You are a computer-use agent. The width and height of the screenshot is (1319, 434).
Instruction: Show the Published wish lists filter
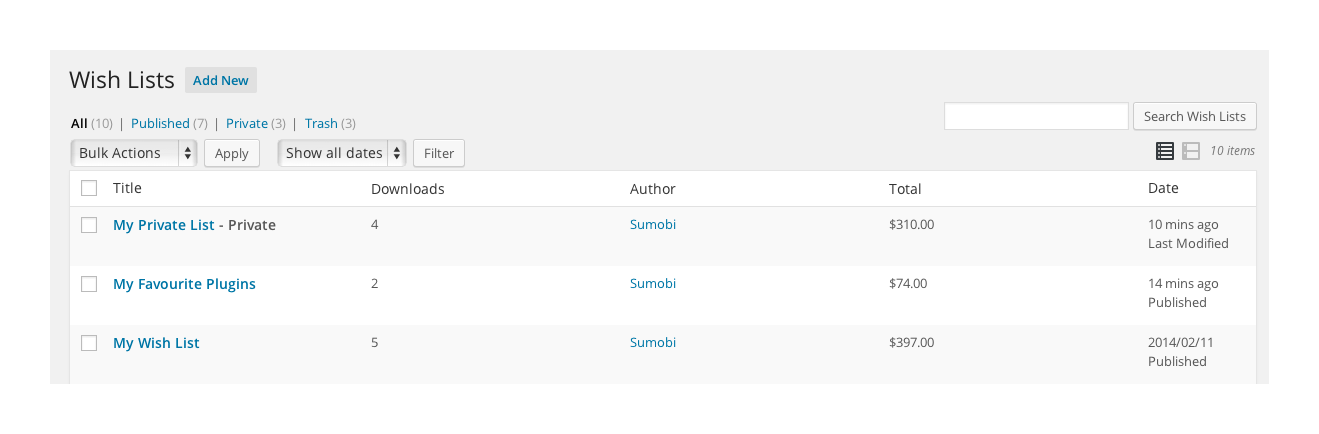[160, 124]
